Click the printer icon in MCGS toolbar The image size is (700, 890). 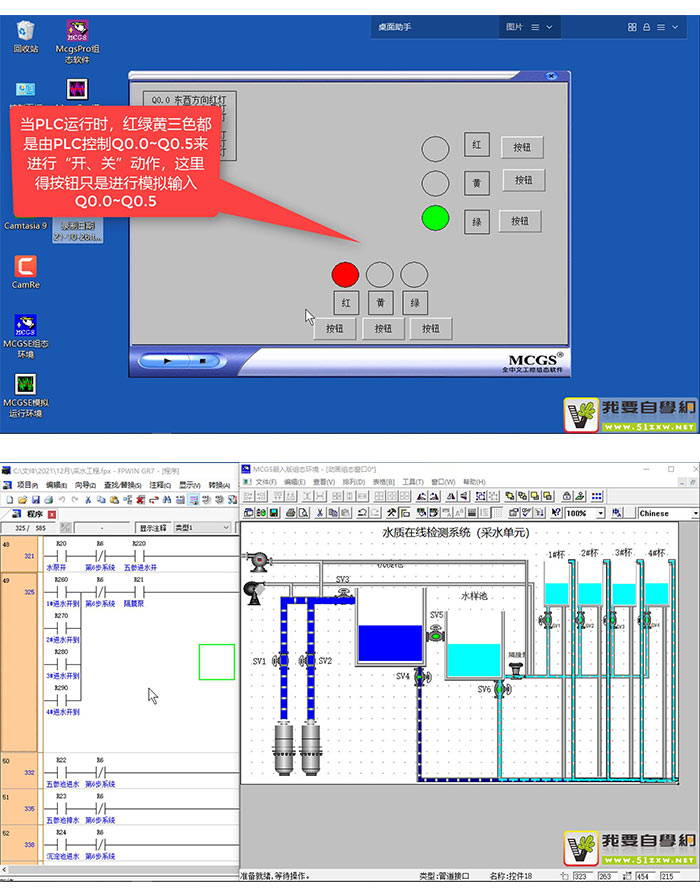pos(291,513)
